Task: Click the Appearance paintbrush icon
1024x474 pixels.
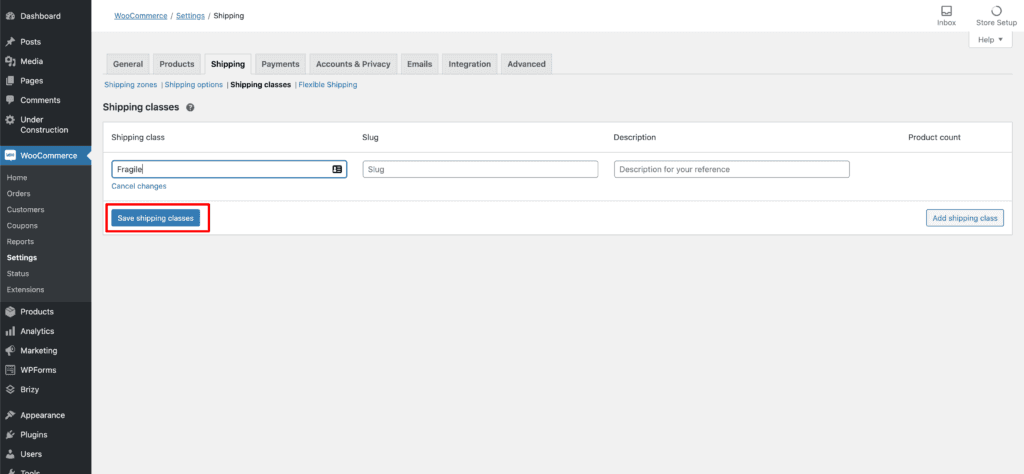Action: pos(10,415)
